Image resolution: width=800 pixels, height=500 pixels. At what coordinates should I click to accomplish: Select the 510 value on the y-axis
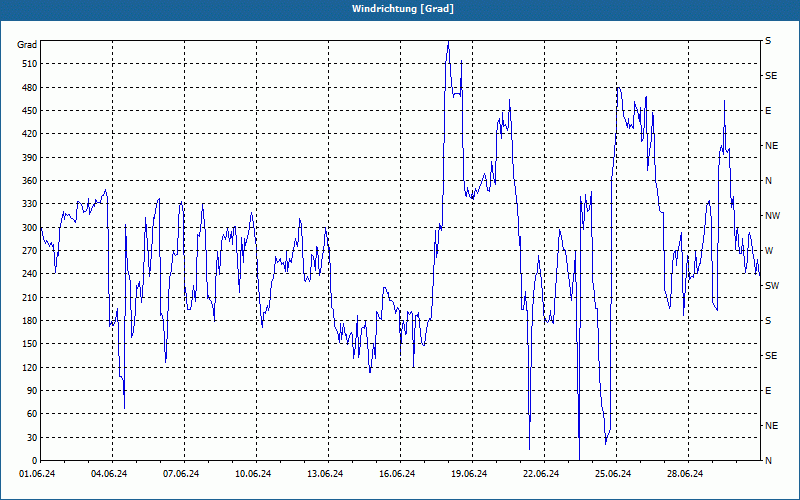[x=30, y=64]
